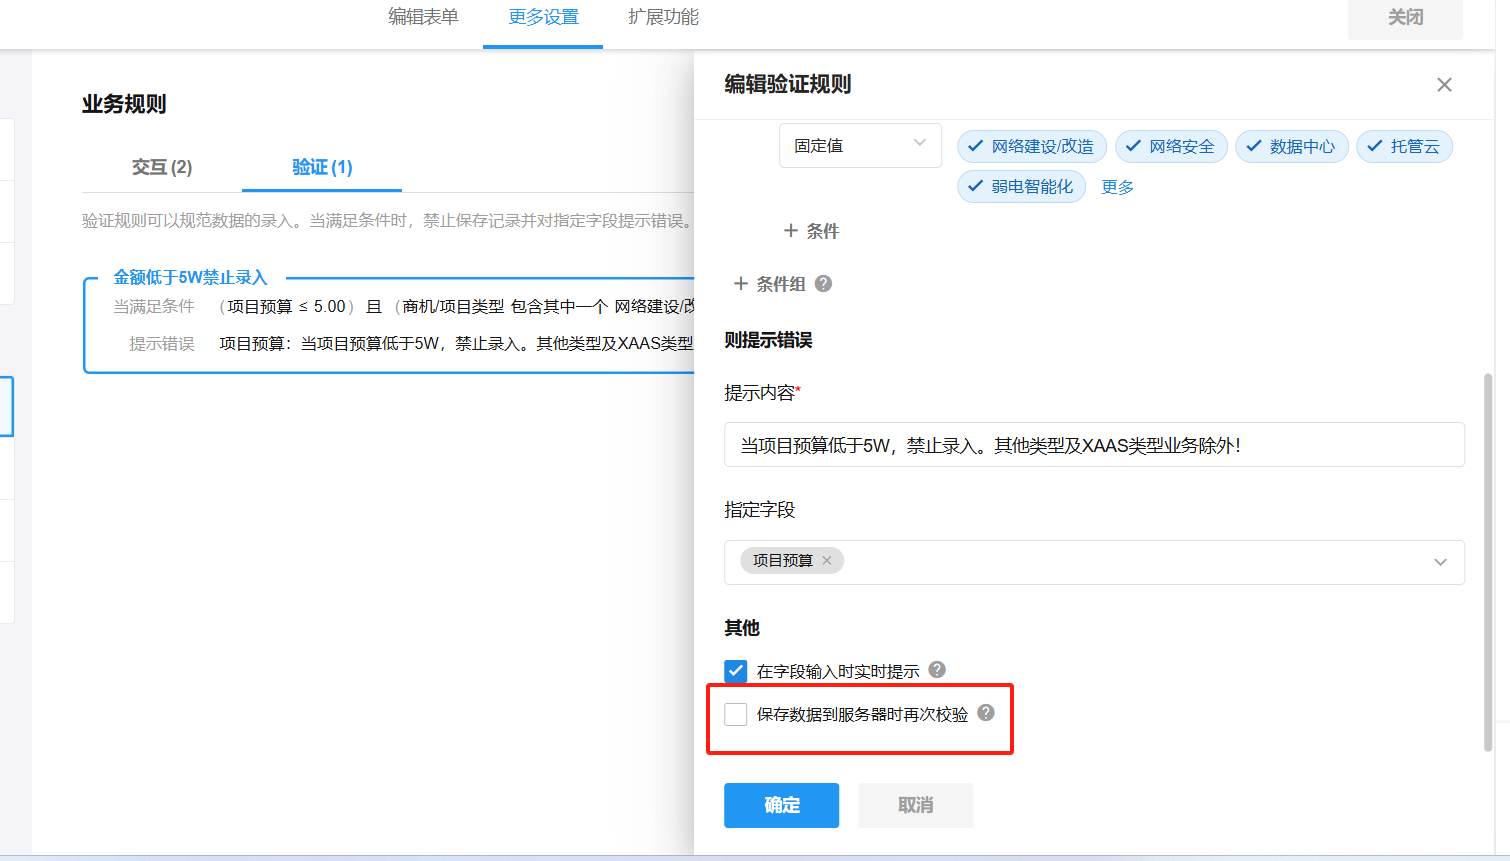This screenshot has width=1510, height=861.
Task: Switch to the 编辑表单 tab
Action: tap(423, 17)
